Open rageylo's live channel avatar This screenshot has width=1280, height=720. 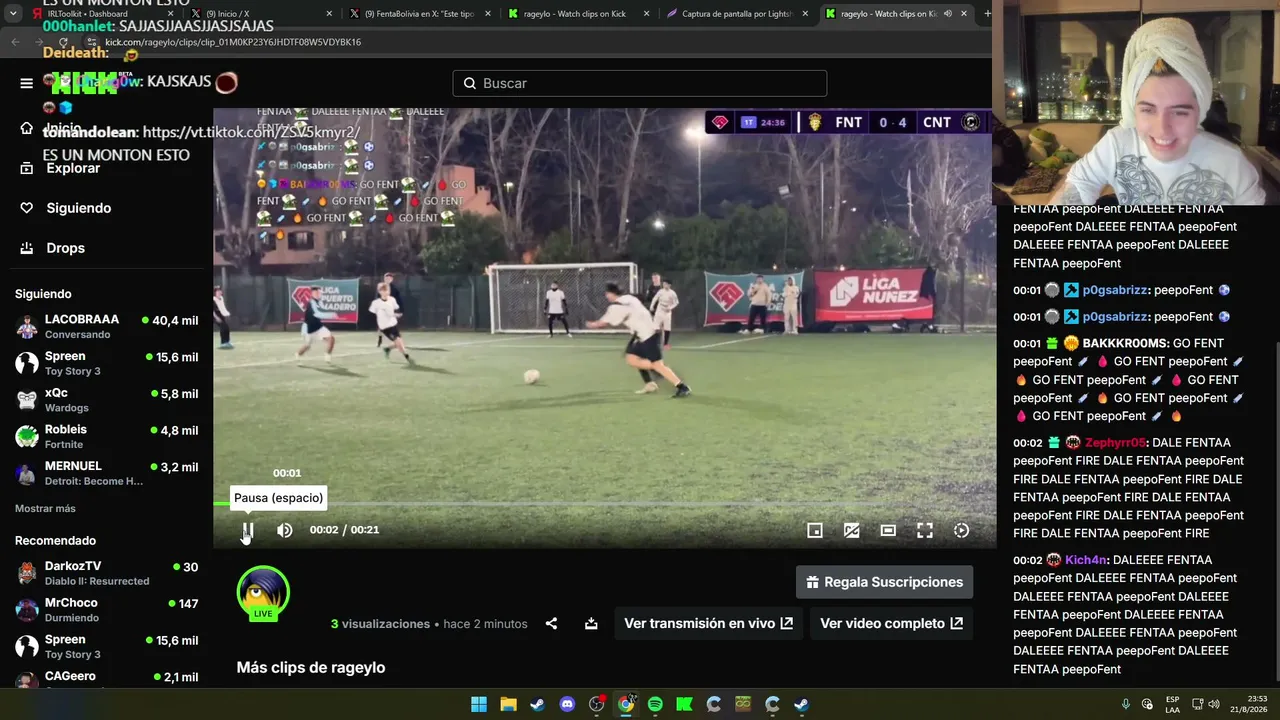click(263, 593)
